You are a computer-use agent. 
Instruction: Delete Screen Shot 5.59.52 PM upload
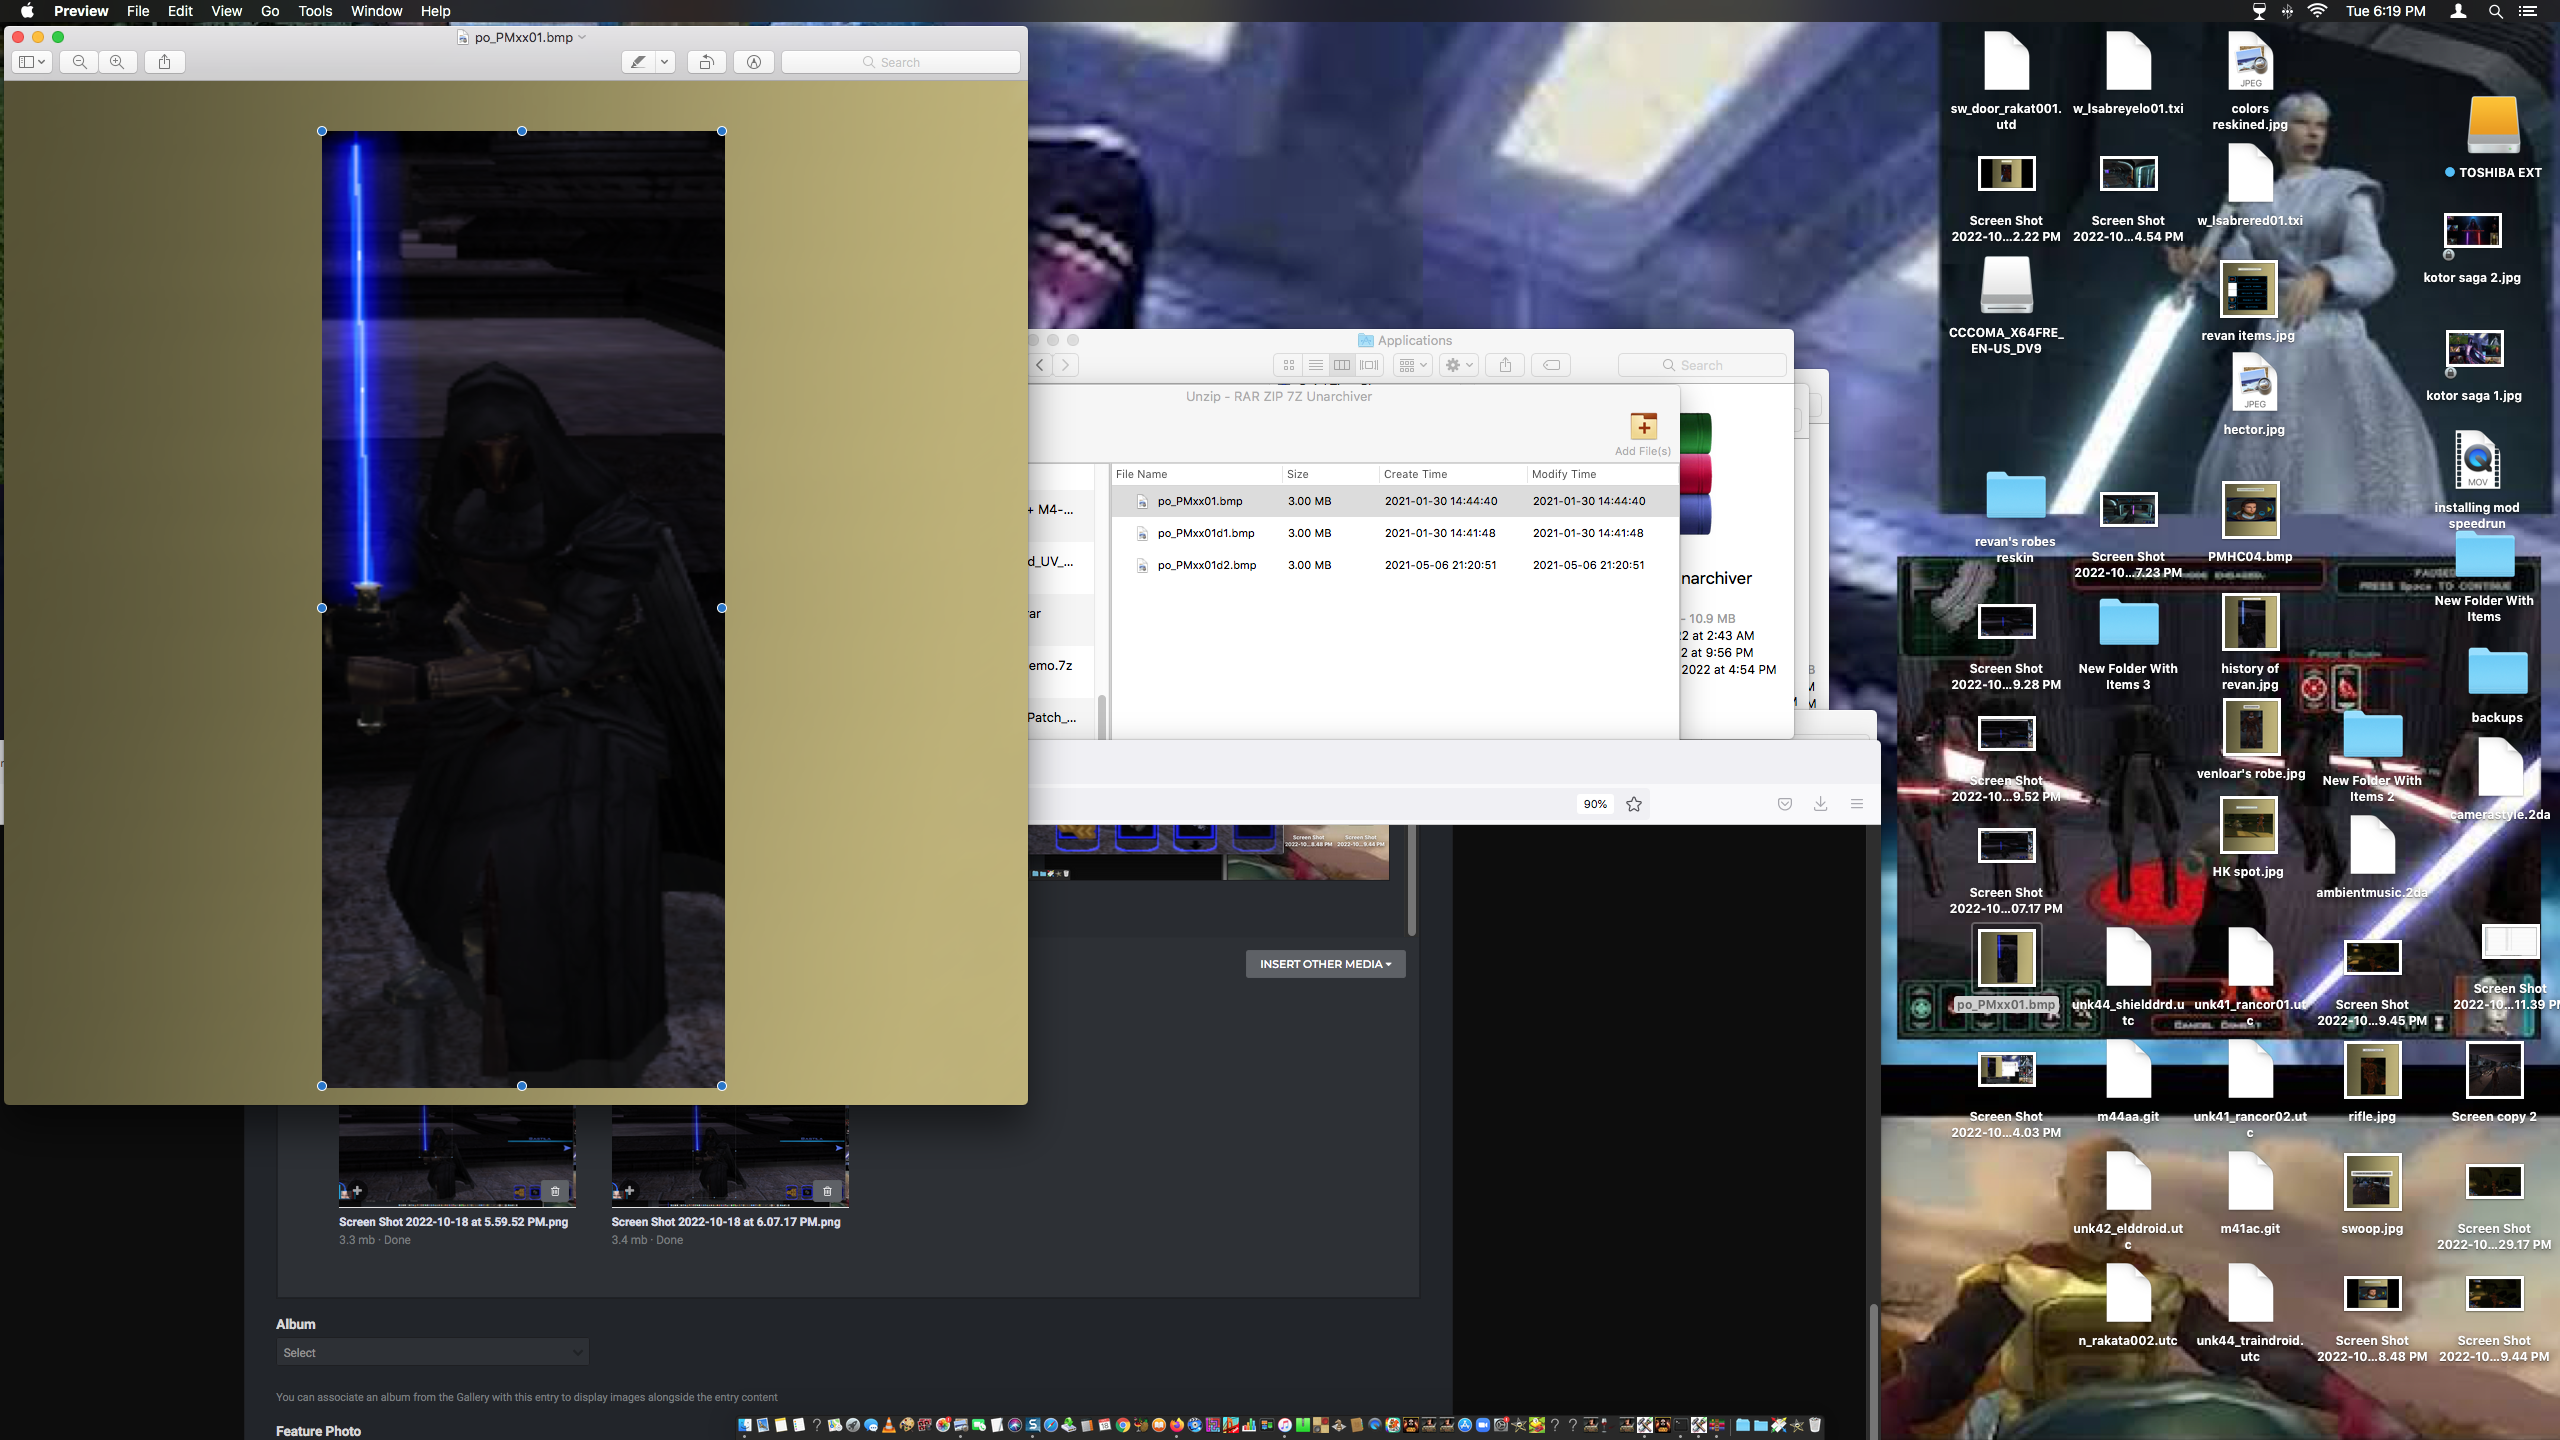click(555, 1191)
